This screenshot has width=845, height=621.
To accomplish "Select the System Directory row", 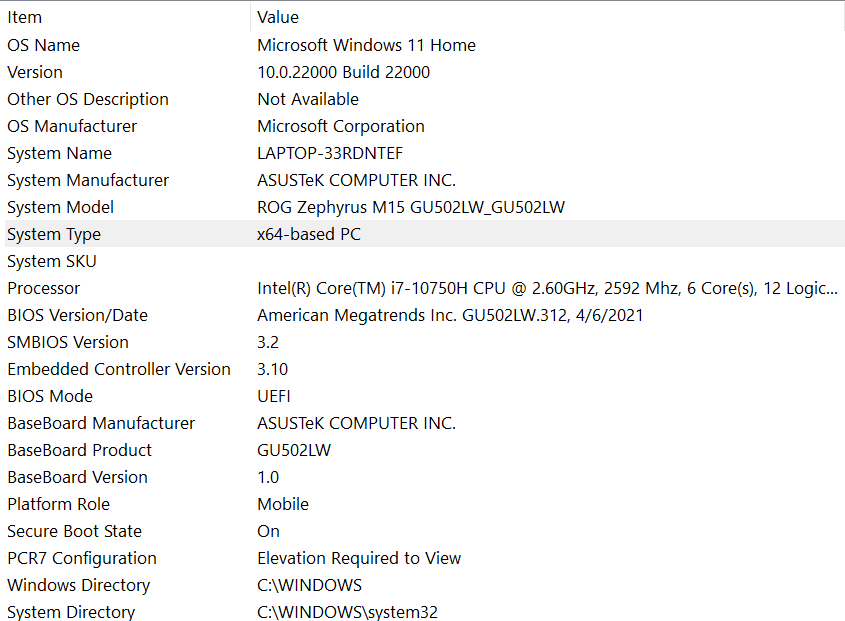I will [71, 612].
